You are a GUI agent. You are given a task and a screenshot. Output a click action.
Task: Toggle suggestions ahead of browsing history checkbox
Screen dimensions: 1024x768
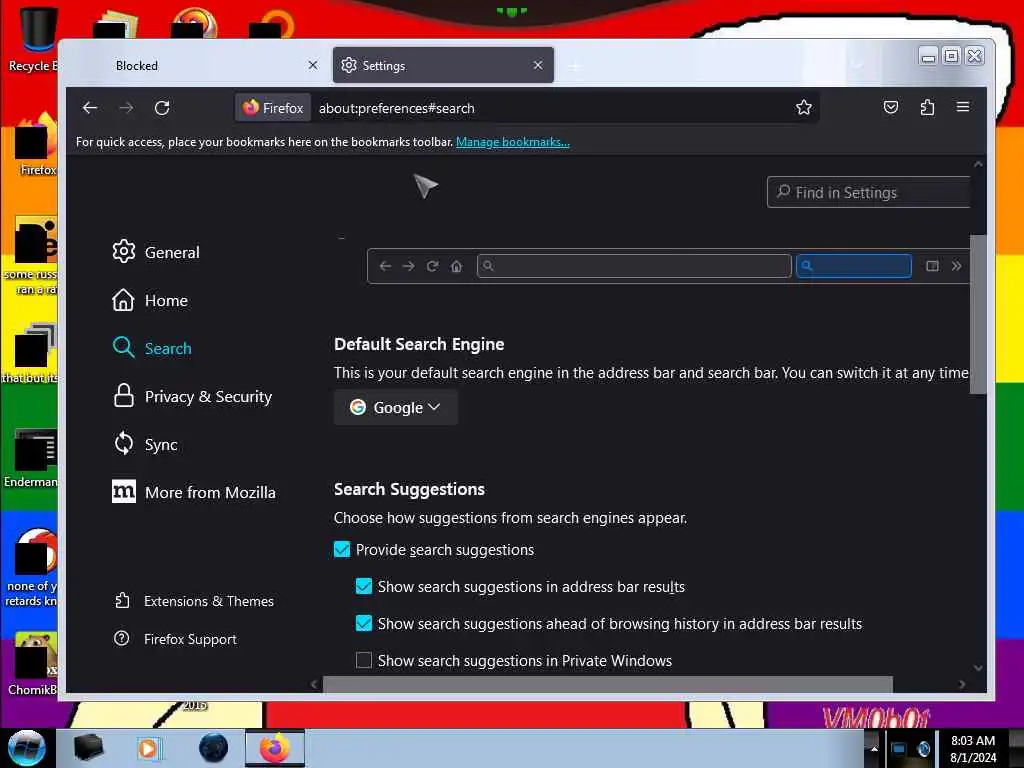point(364,624)
